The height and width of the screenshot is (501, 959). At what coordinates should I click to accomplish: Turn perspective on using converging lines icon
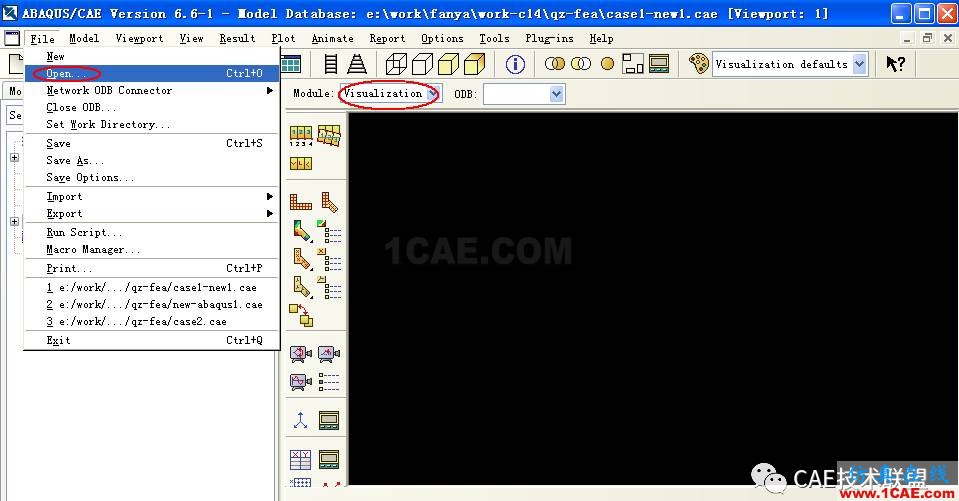tap(357, 64)
